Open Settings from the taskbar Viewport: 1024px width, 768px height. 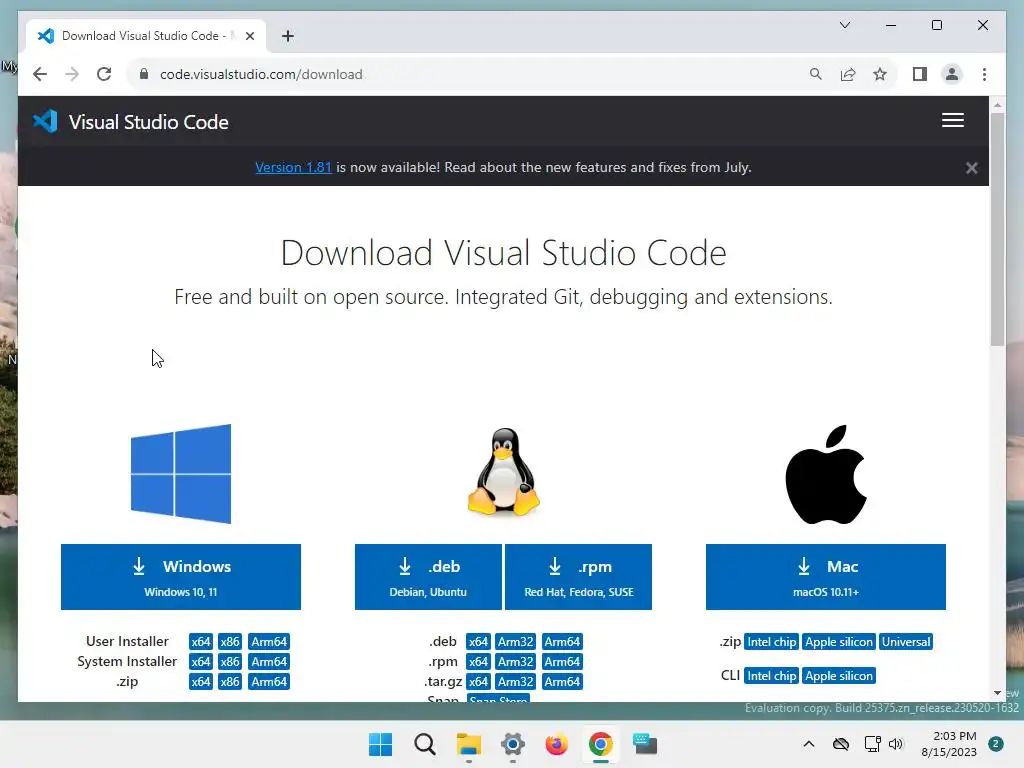(x=513, y=744)
